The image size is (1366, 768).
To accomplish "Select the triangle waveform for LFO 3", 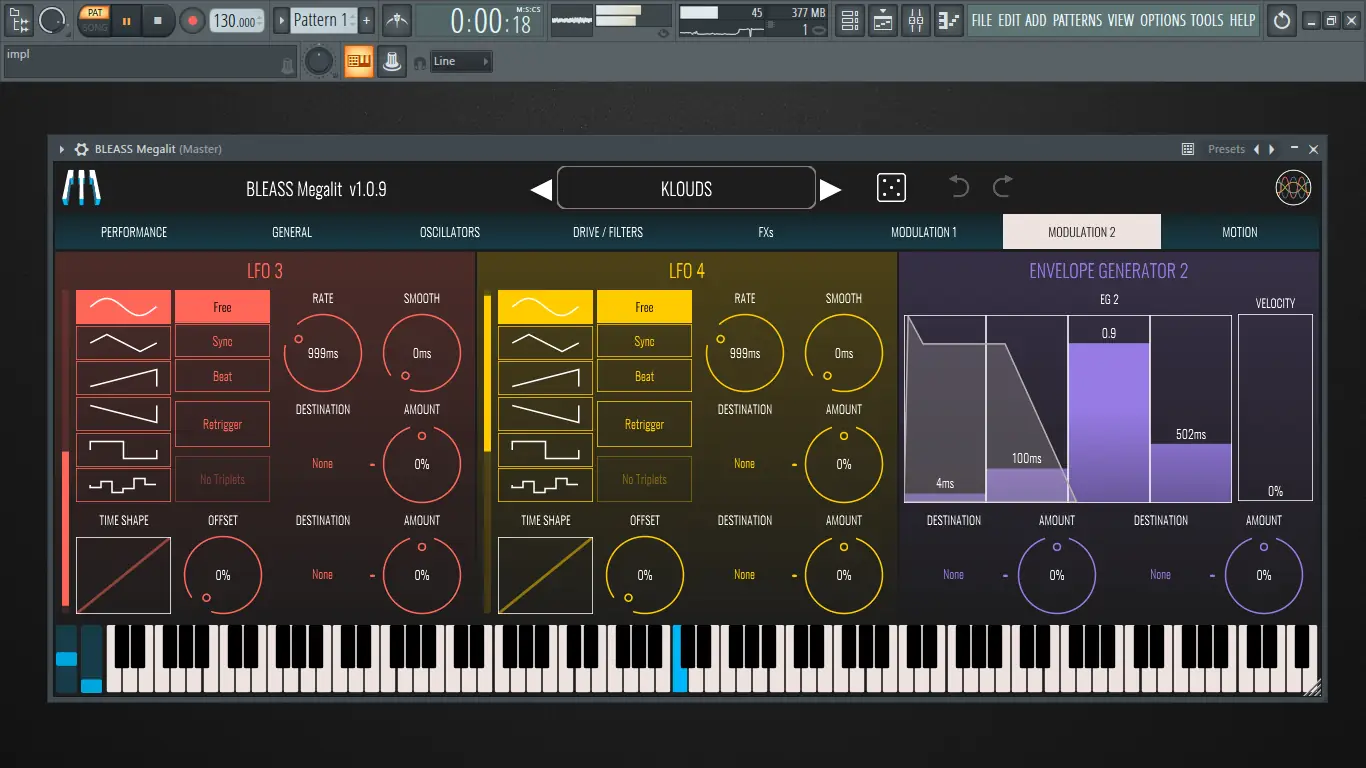I will tap(123, 342).
